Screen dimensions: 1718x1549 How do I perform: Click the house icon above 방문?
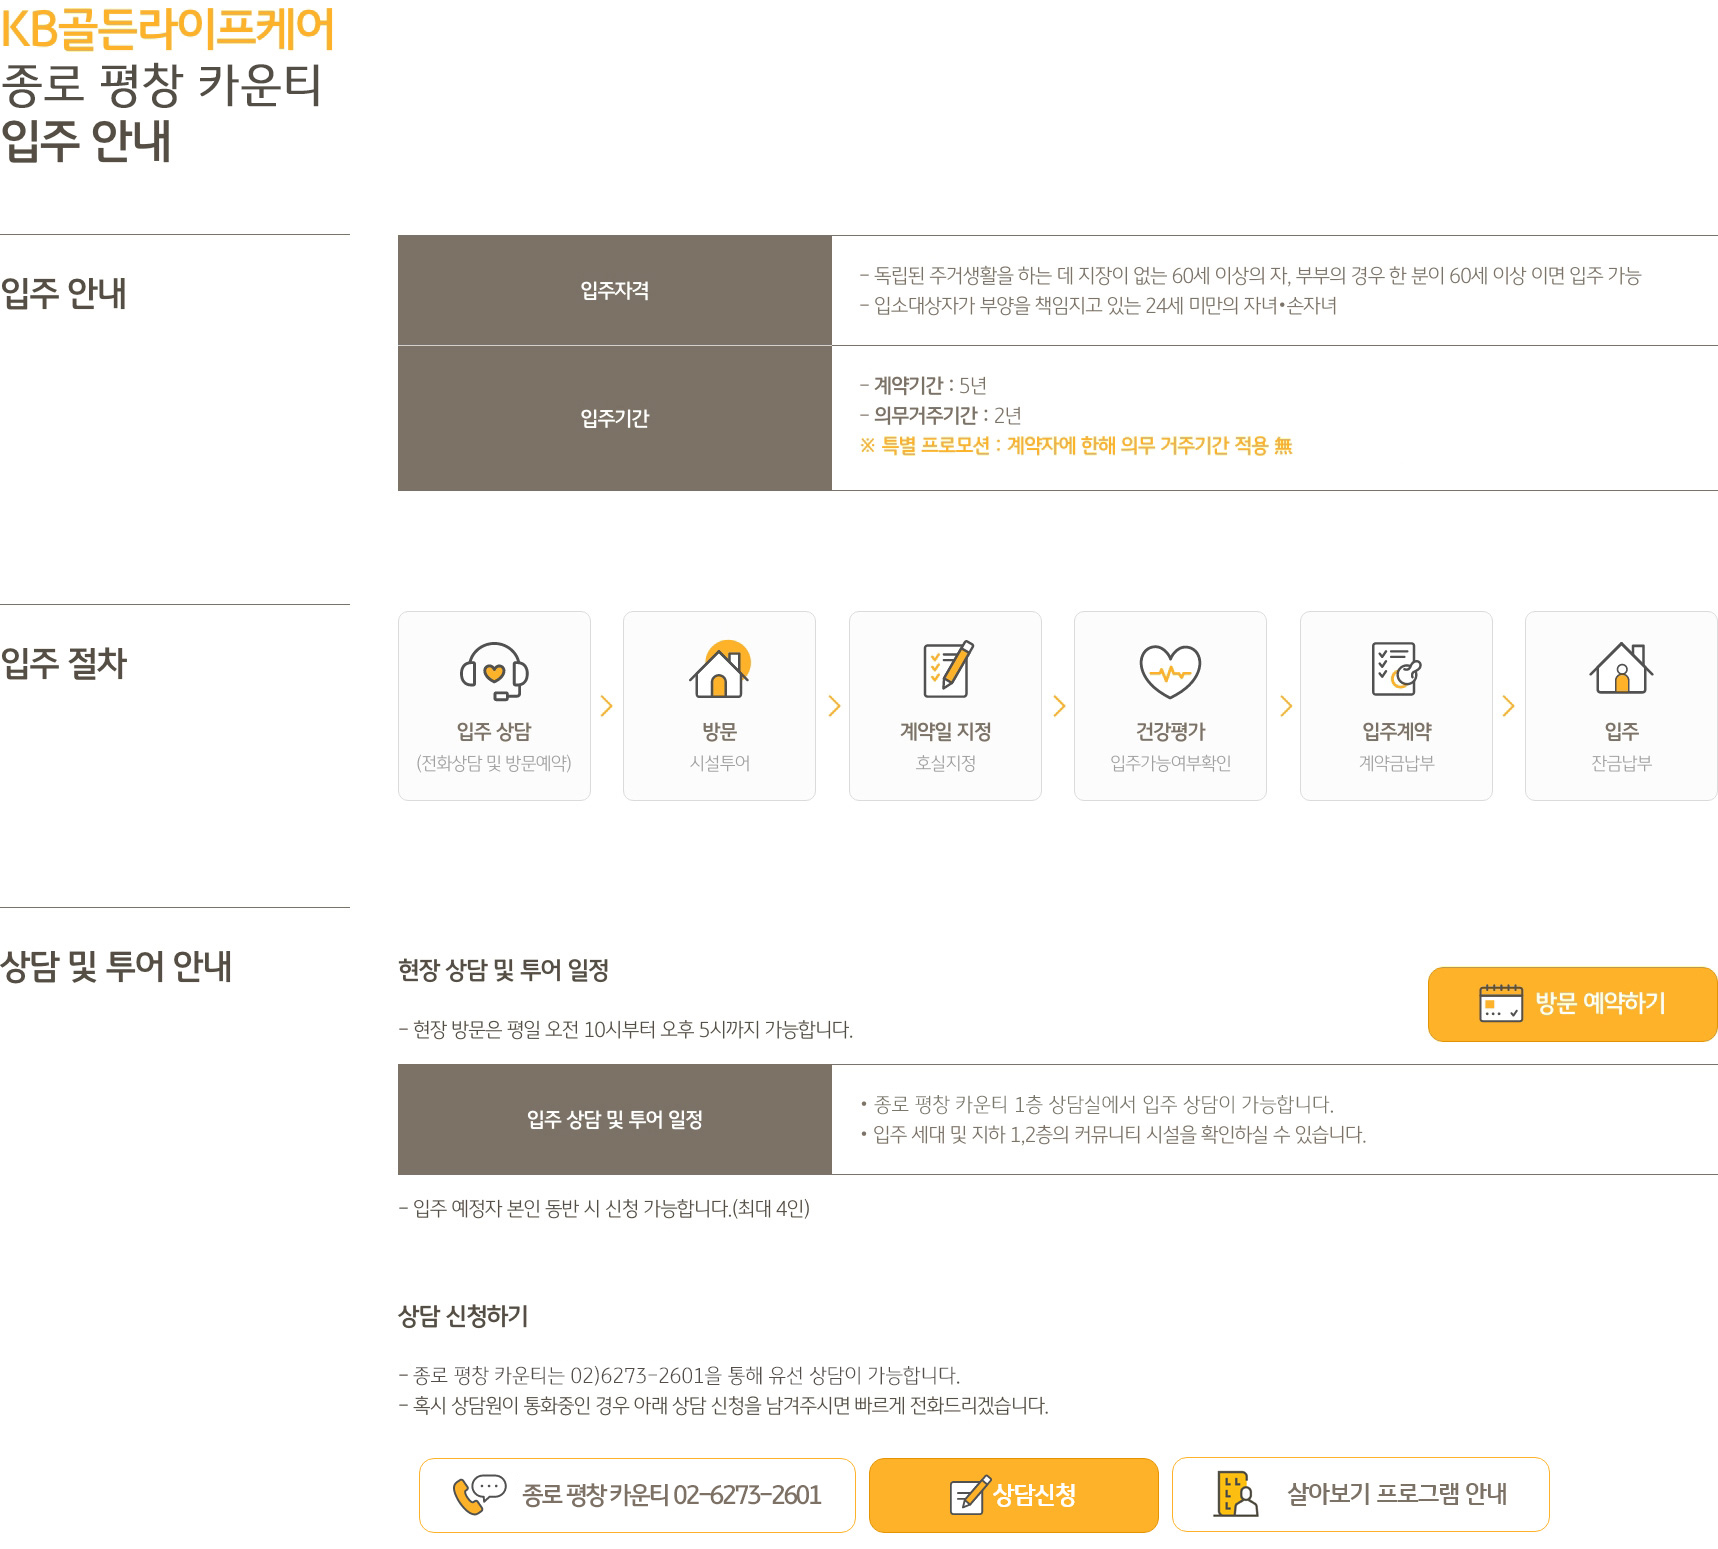pyautogui.click(x=720, y=669)
